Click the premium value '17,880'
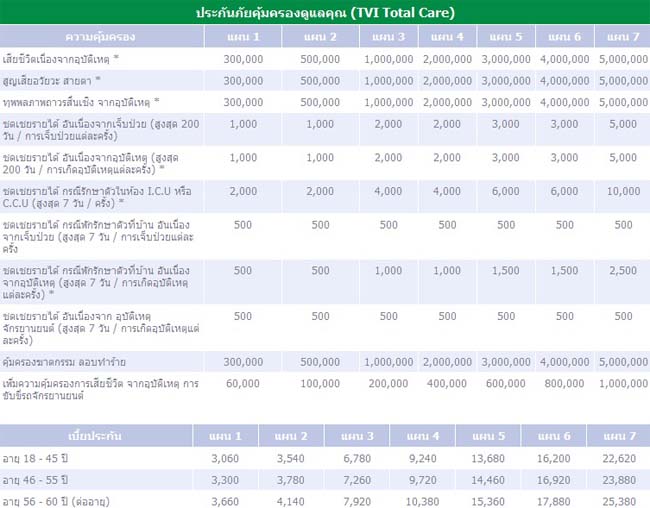The height and width of the screenshot is (508, 650). [554, 502]
